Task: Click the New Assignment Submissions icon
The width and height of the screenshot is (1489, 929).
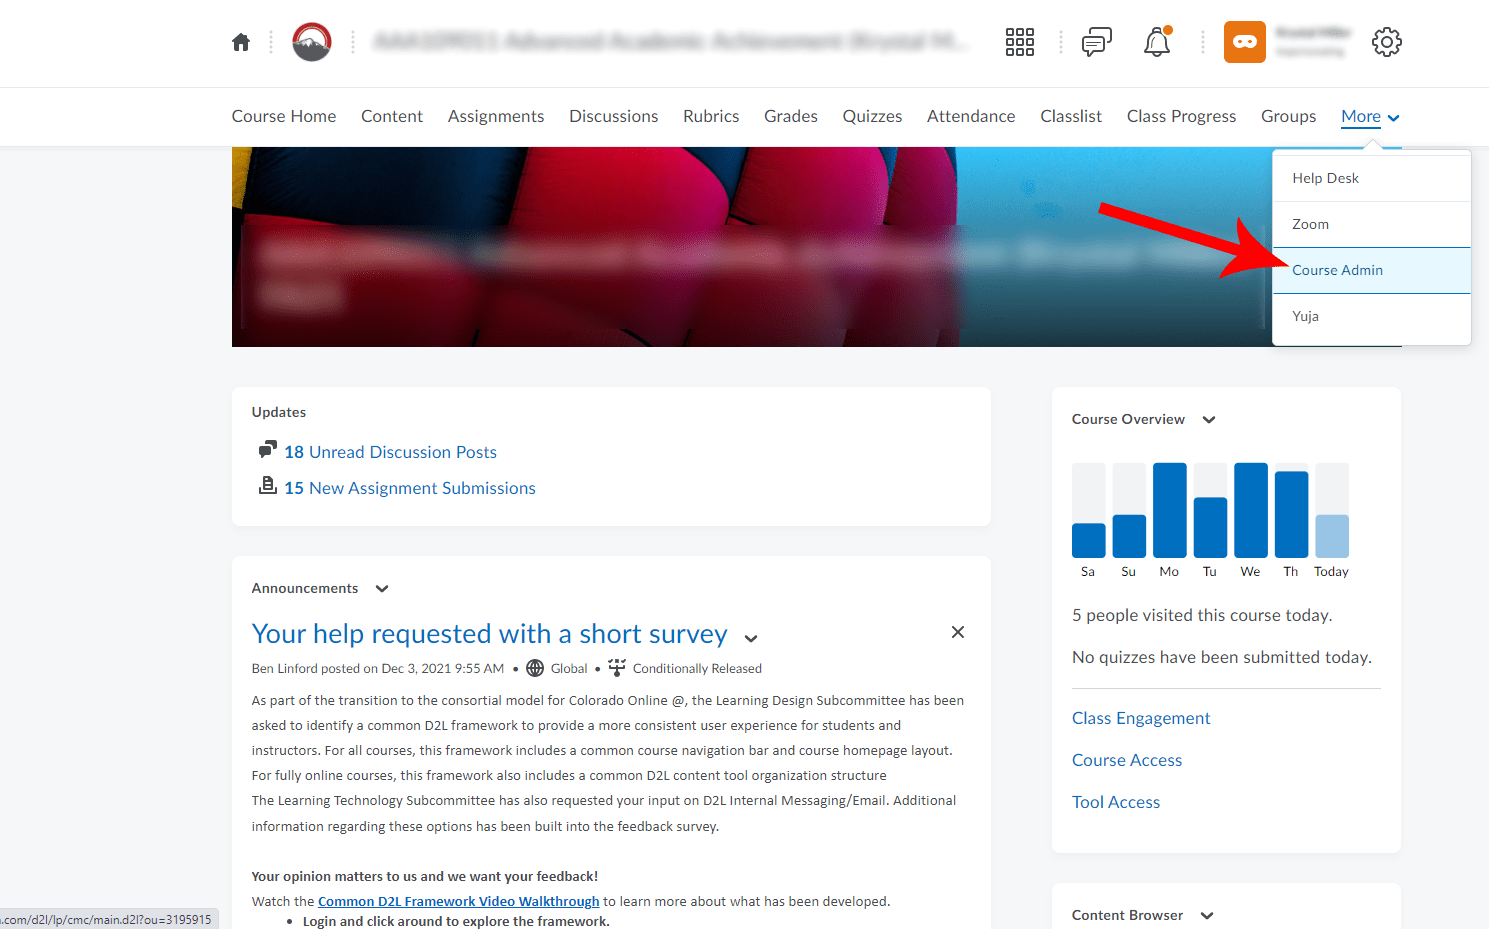Action: tap(268, 487)
